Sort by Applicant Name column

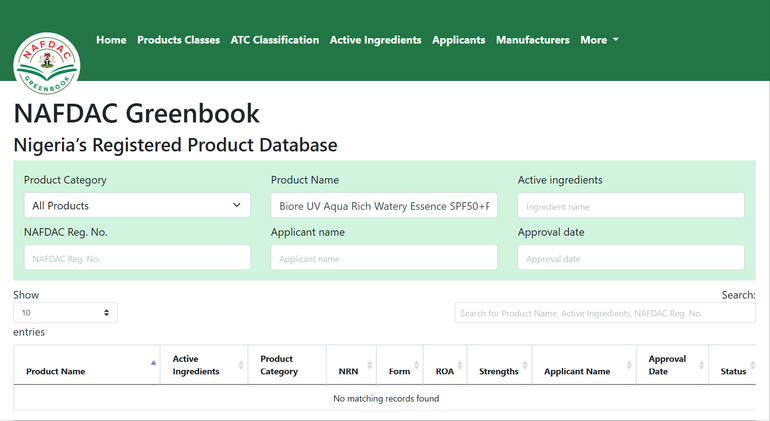[584, 365]
